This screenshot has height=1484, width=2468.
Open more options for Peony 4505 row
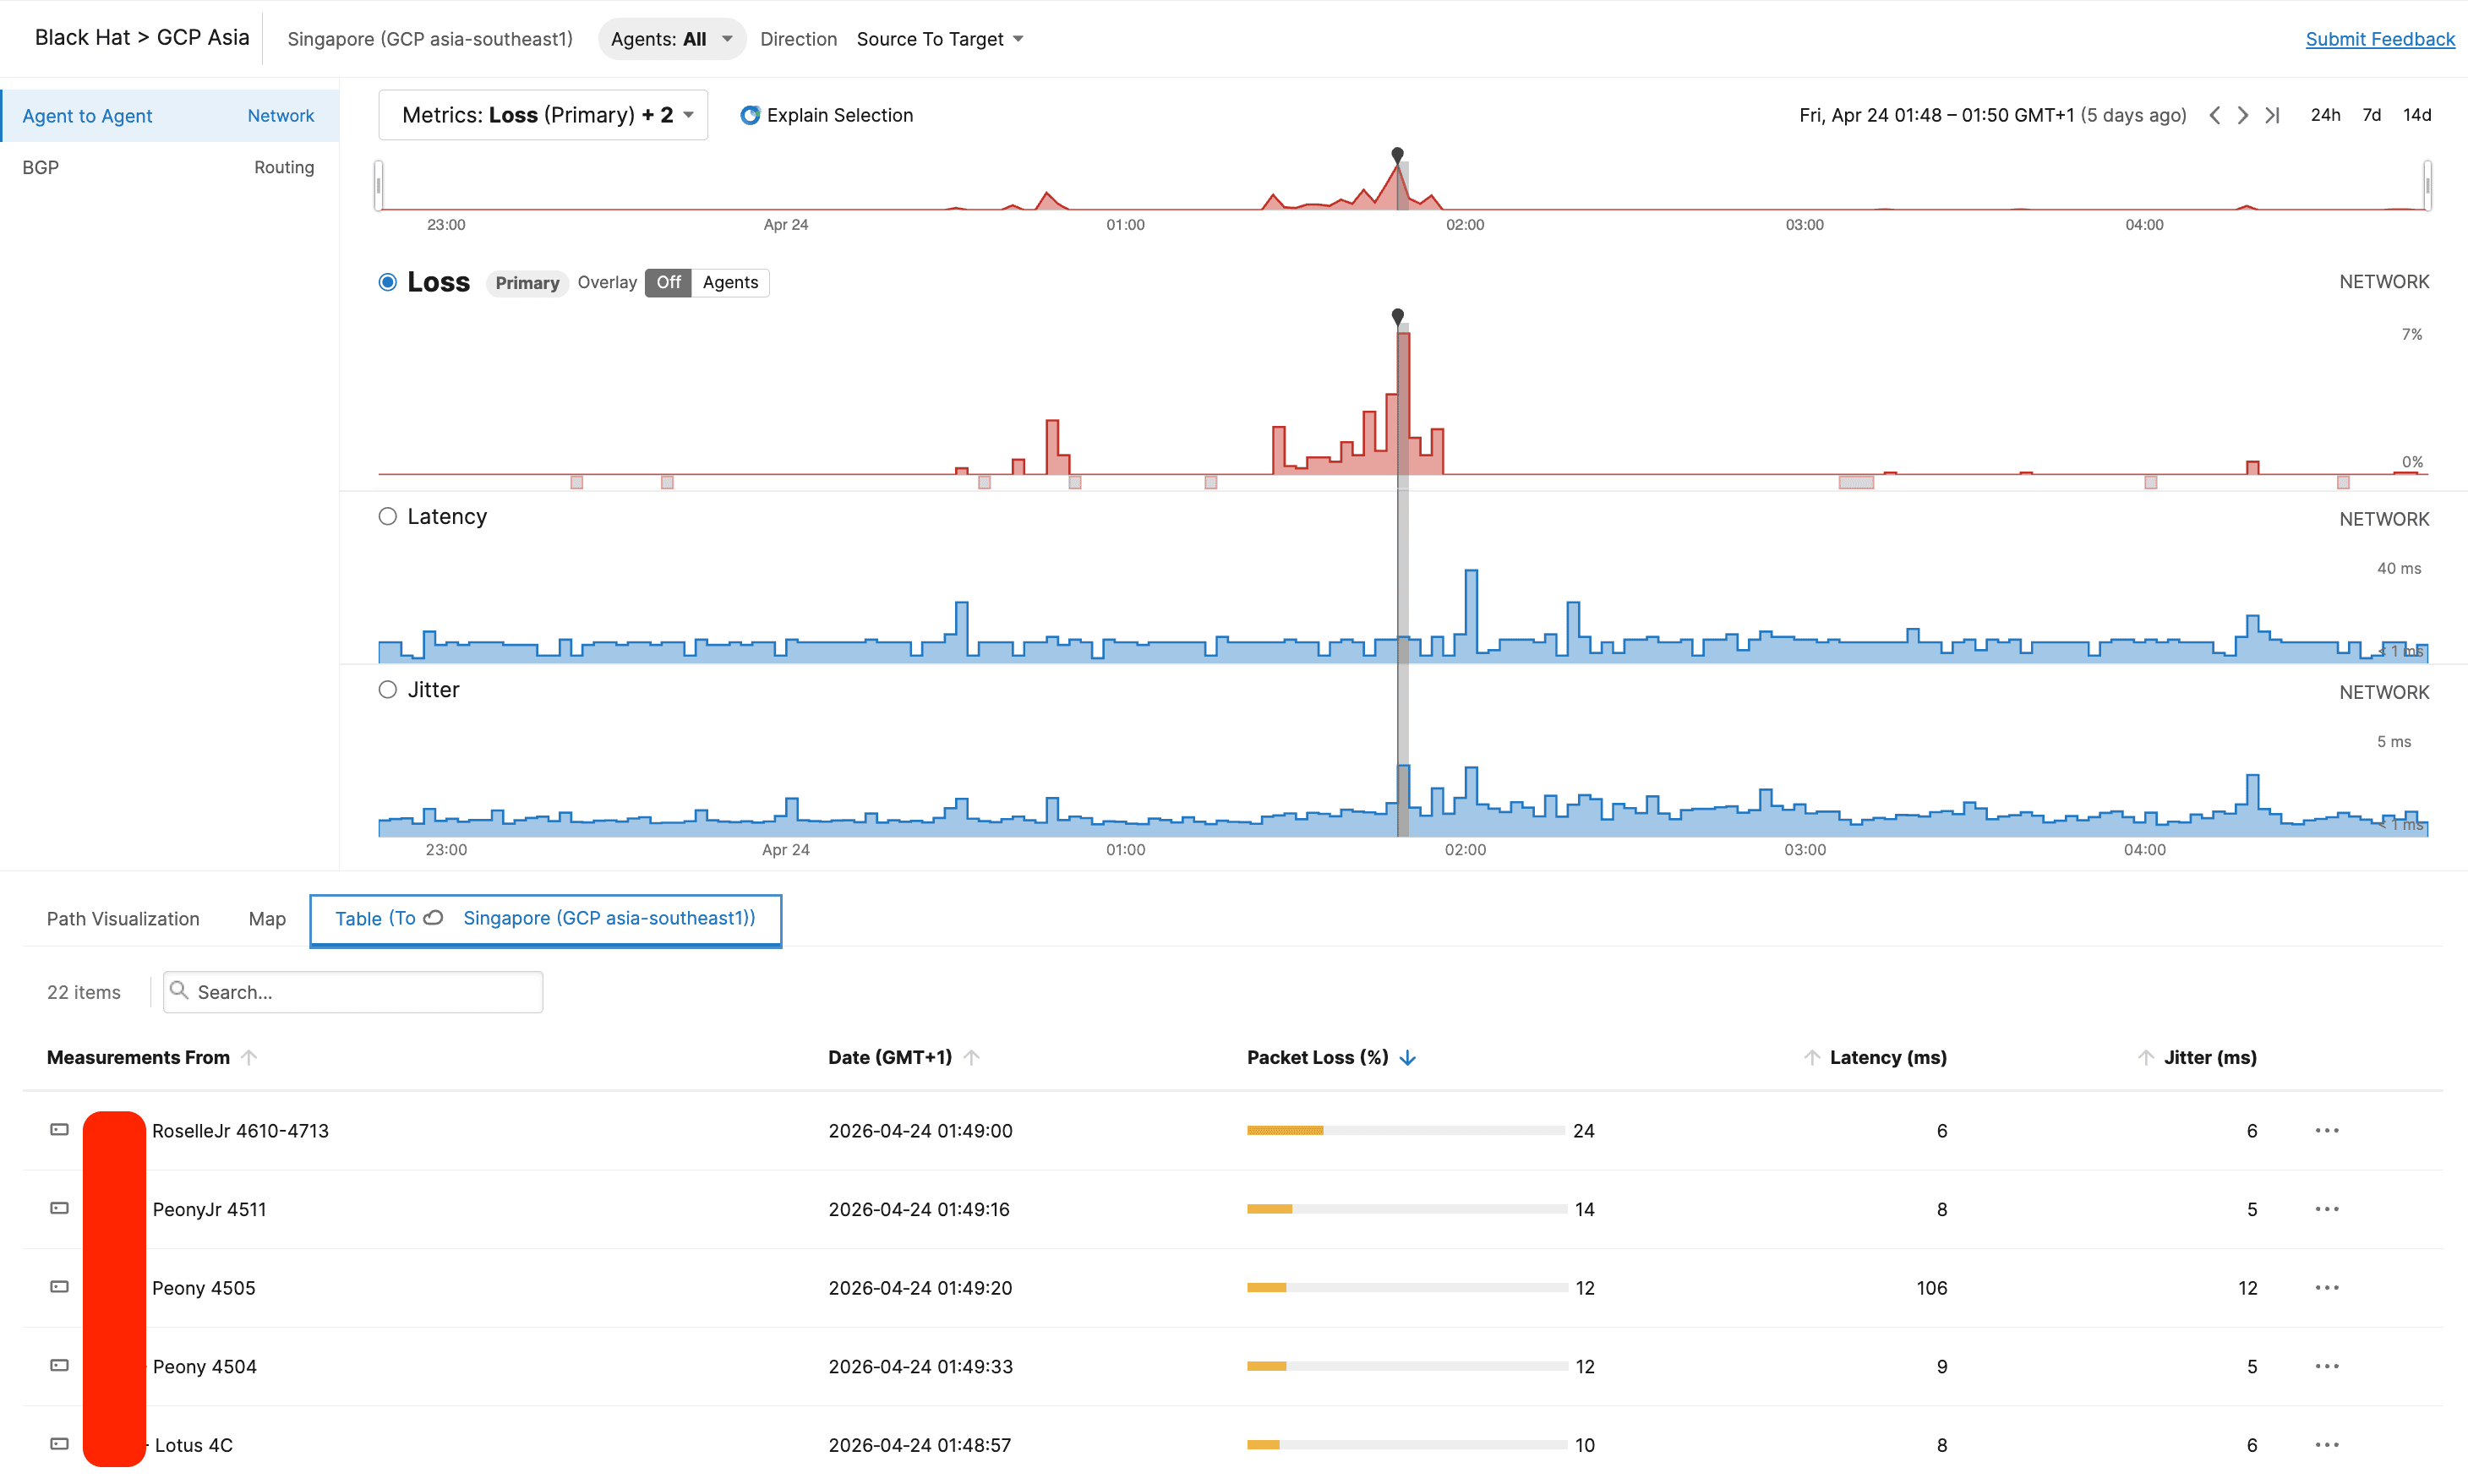2327,1287
